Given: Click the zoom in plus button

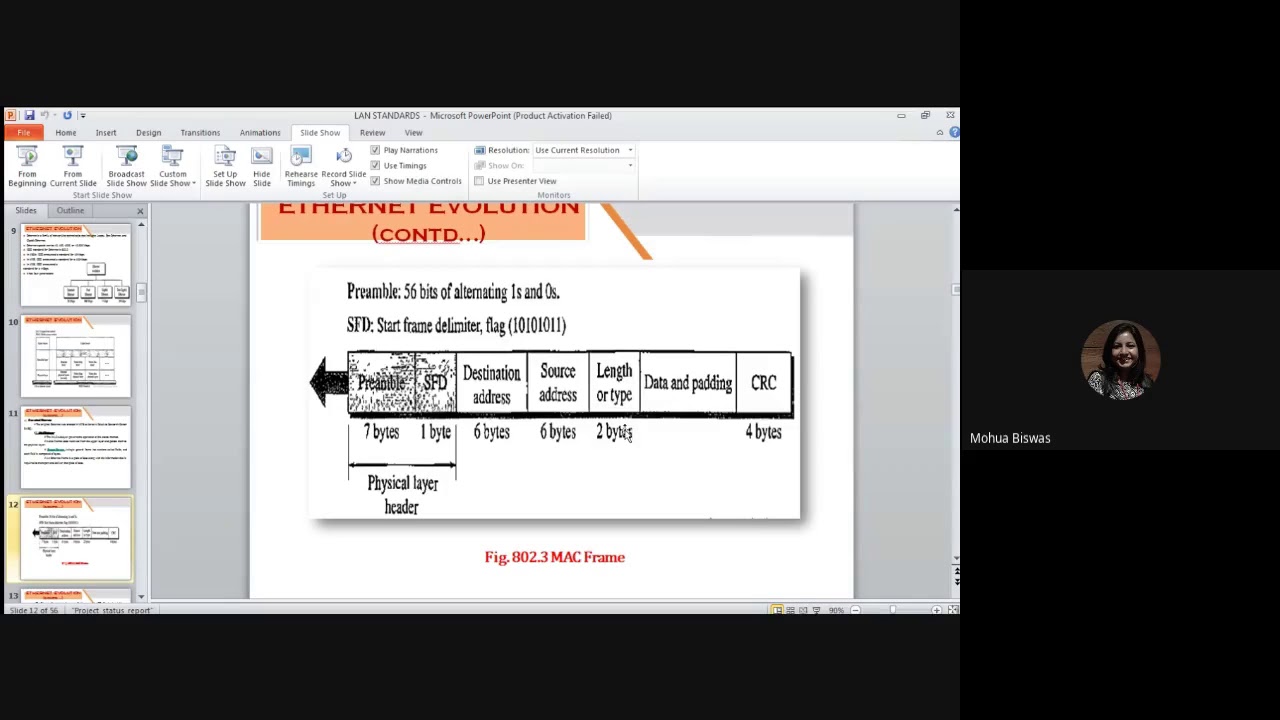Looking at the screenshot, I should pyautogui.click(x=937, y=610).
